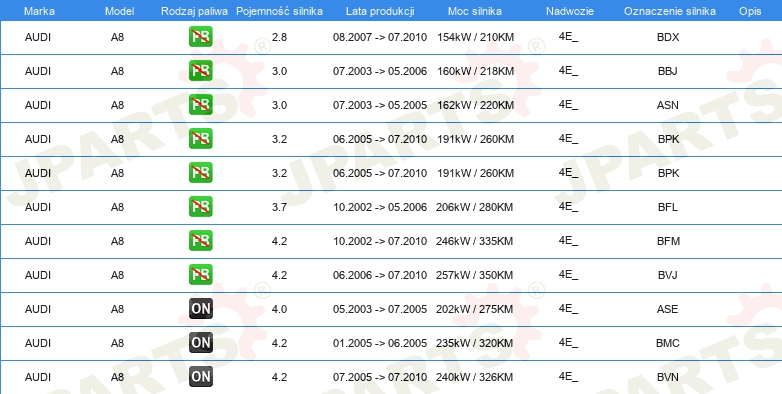Select the 154kW / 210KM power cell
This screenshot has height=394, width=782.
pos(475,37)
